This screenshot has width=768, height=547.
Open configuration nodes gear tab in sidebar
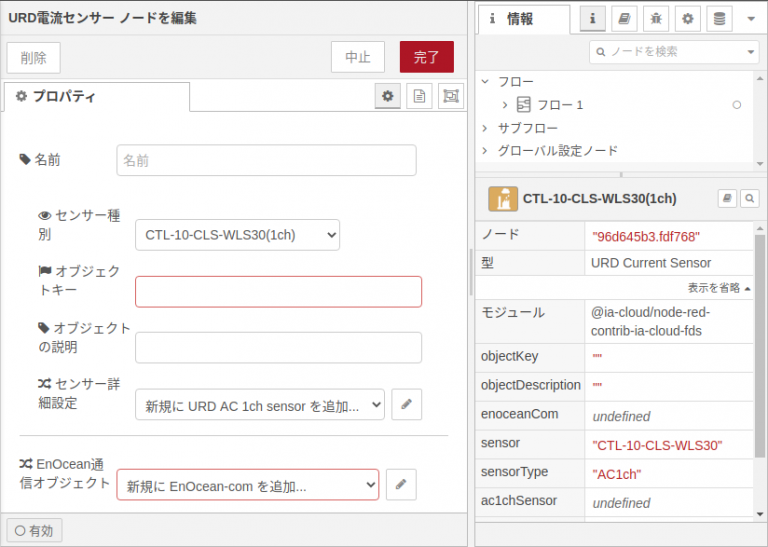[x=687, y=19]
